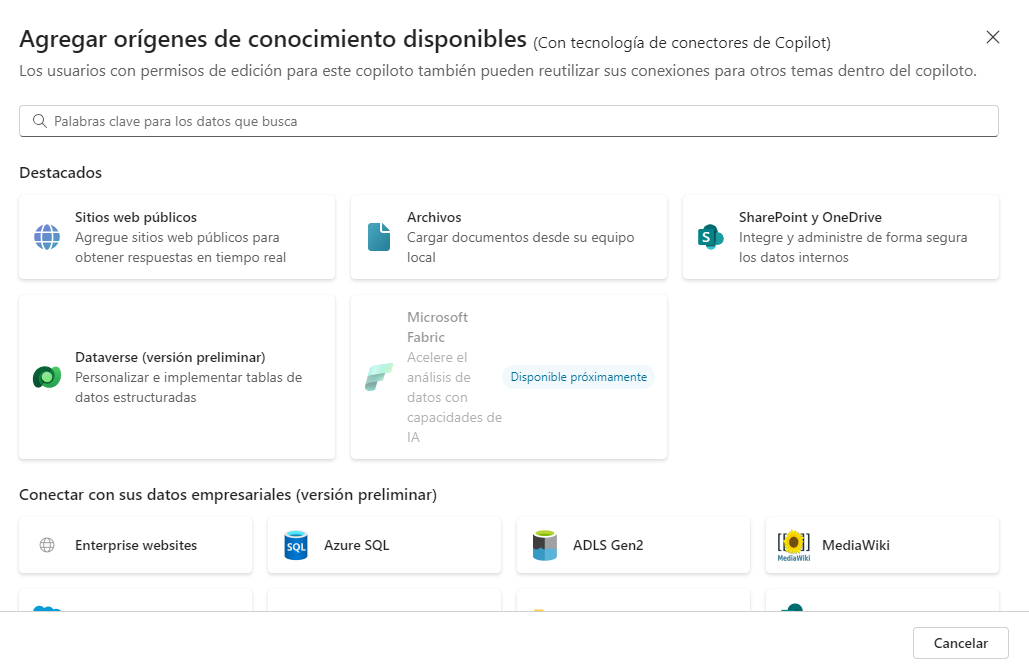Select the Azure SQL connector tile
This screenshot has height=666, width=1029.
384,545
